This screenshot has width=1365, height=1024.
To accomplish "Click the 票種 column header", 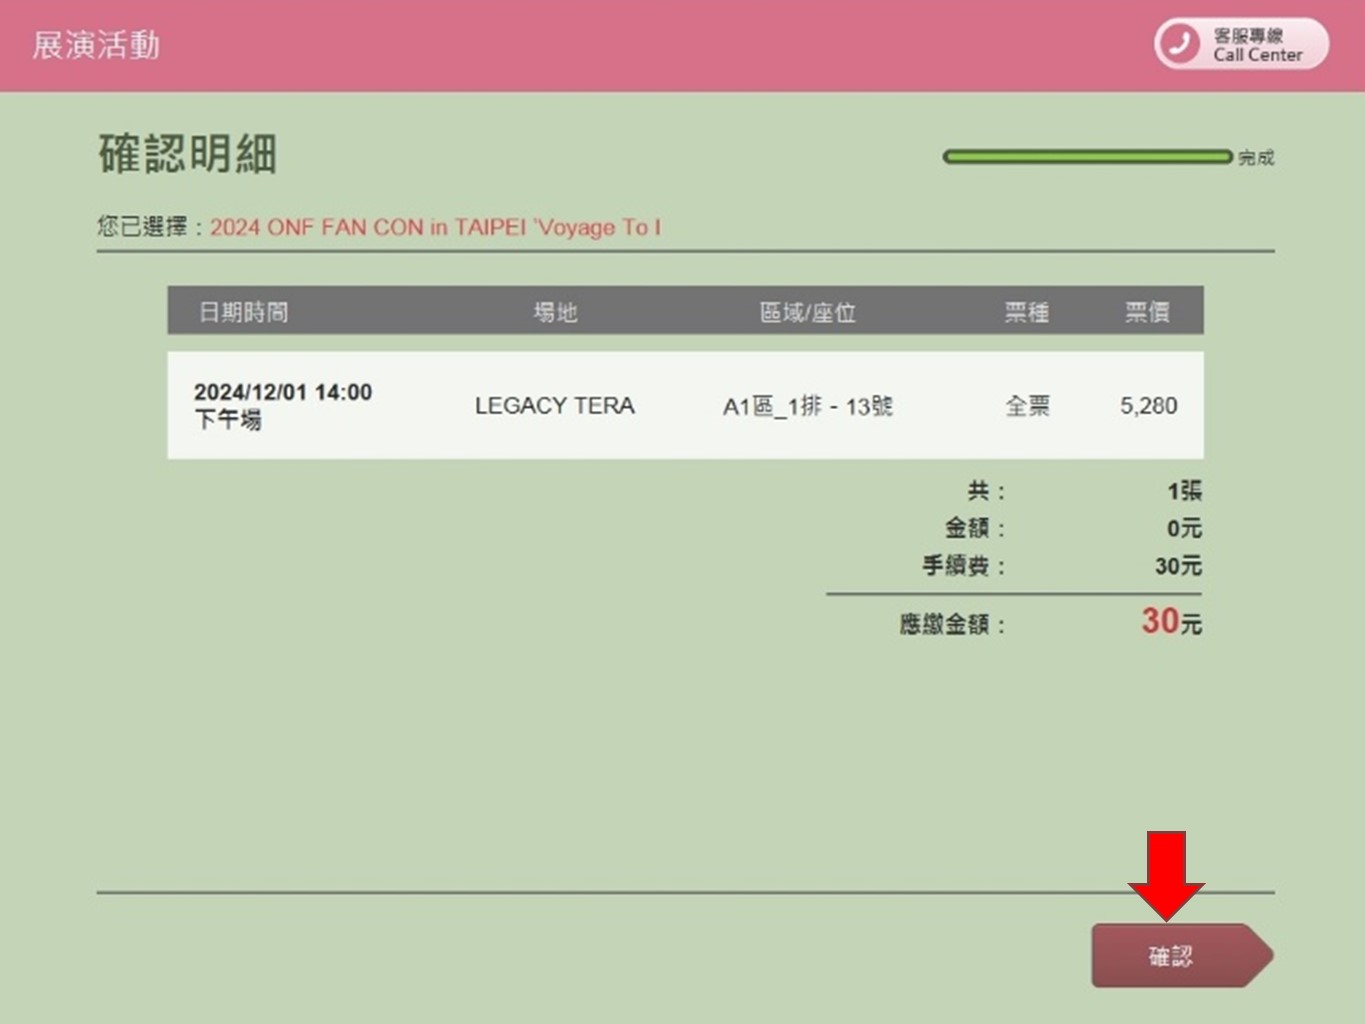I will tap(1026, 312).
